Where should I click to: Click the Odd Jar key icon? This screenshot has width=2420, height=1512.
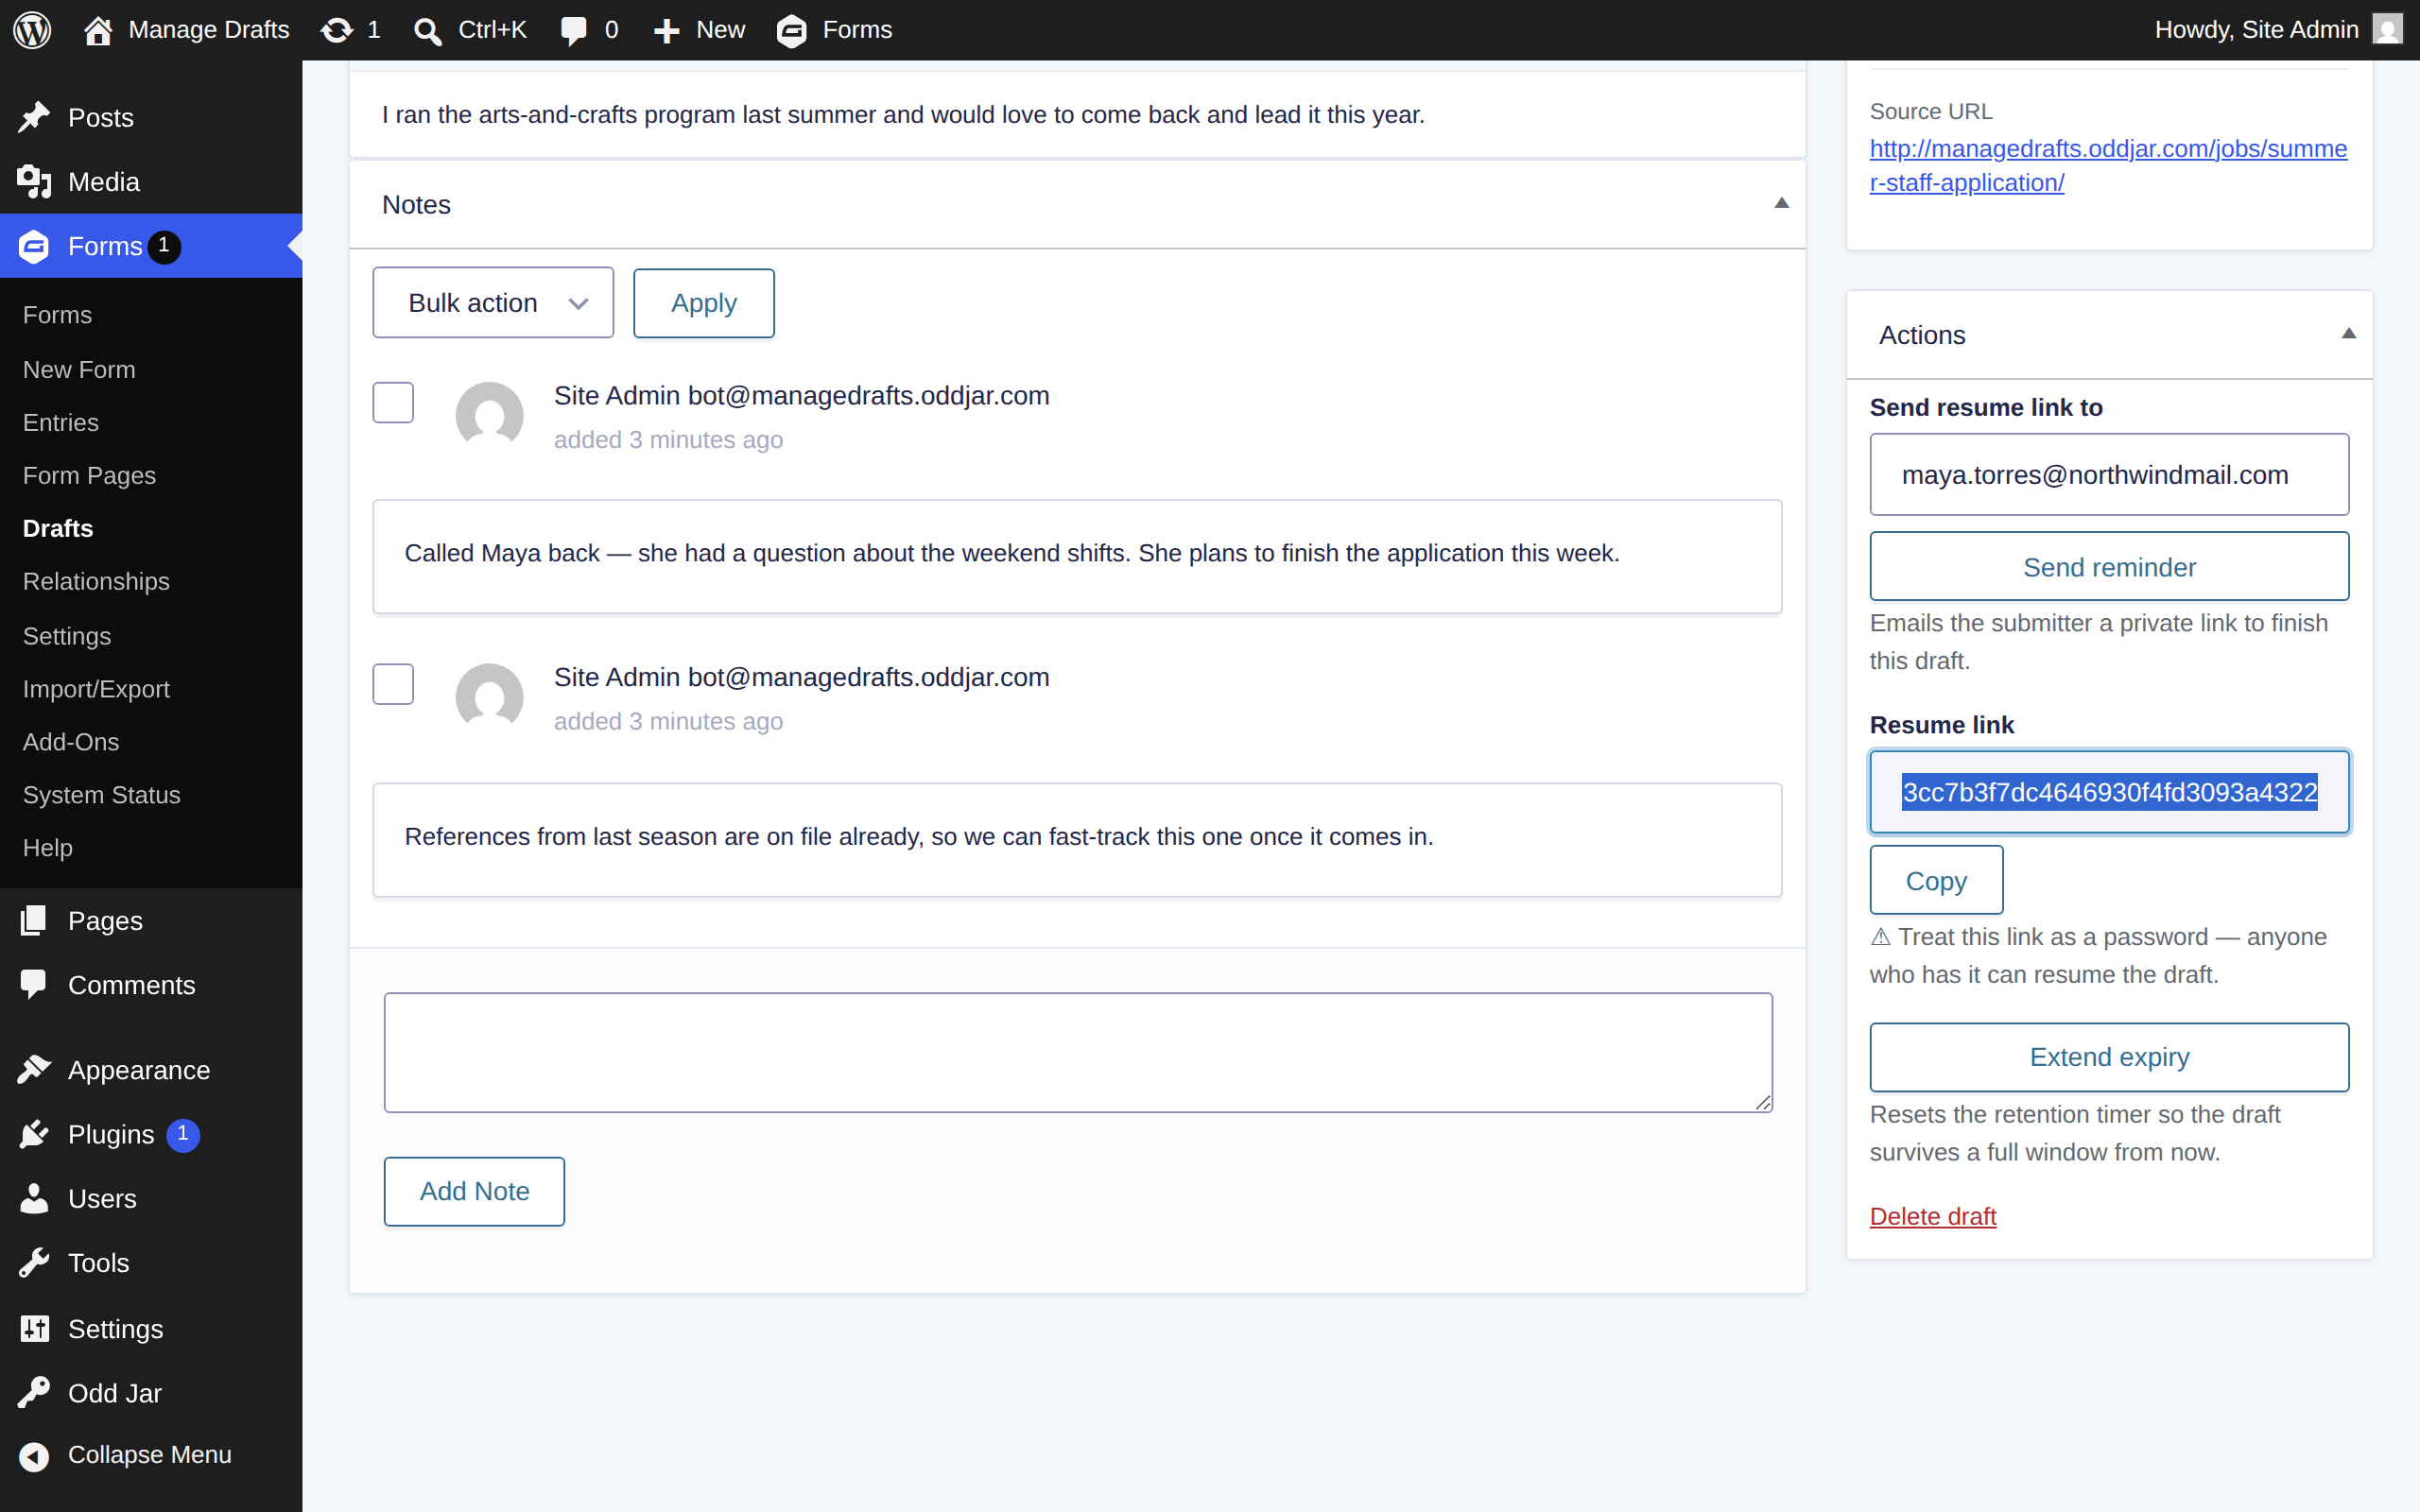pos(34,1392)
